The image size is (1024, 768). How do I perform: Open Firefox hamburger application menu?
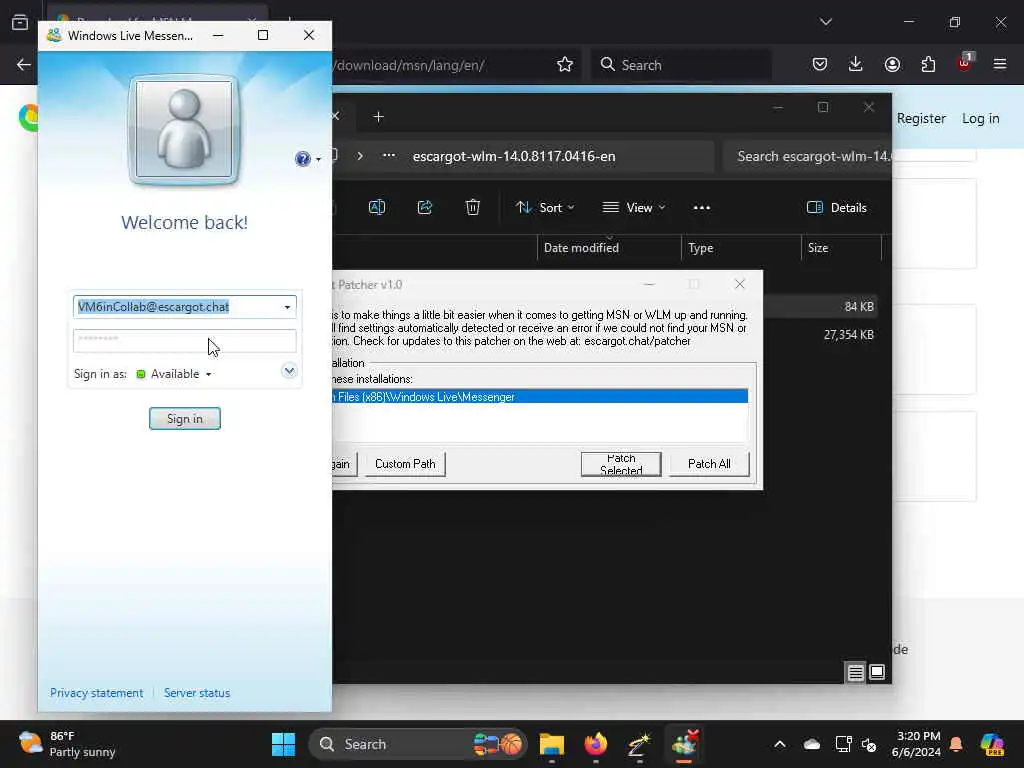coord(1000,64)
